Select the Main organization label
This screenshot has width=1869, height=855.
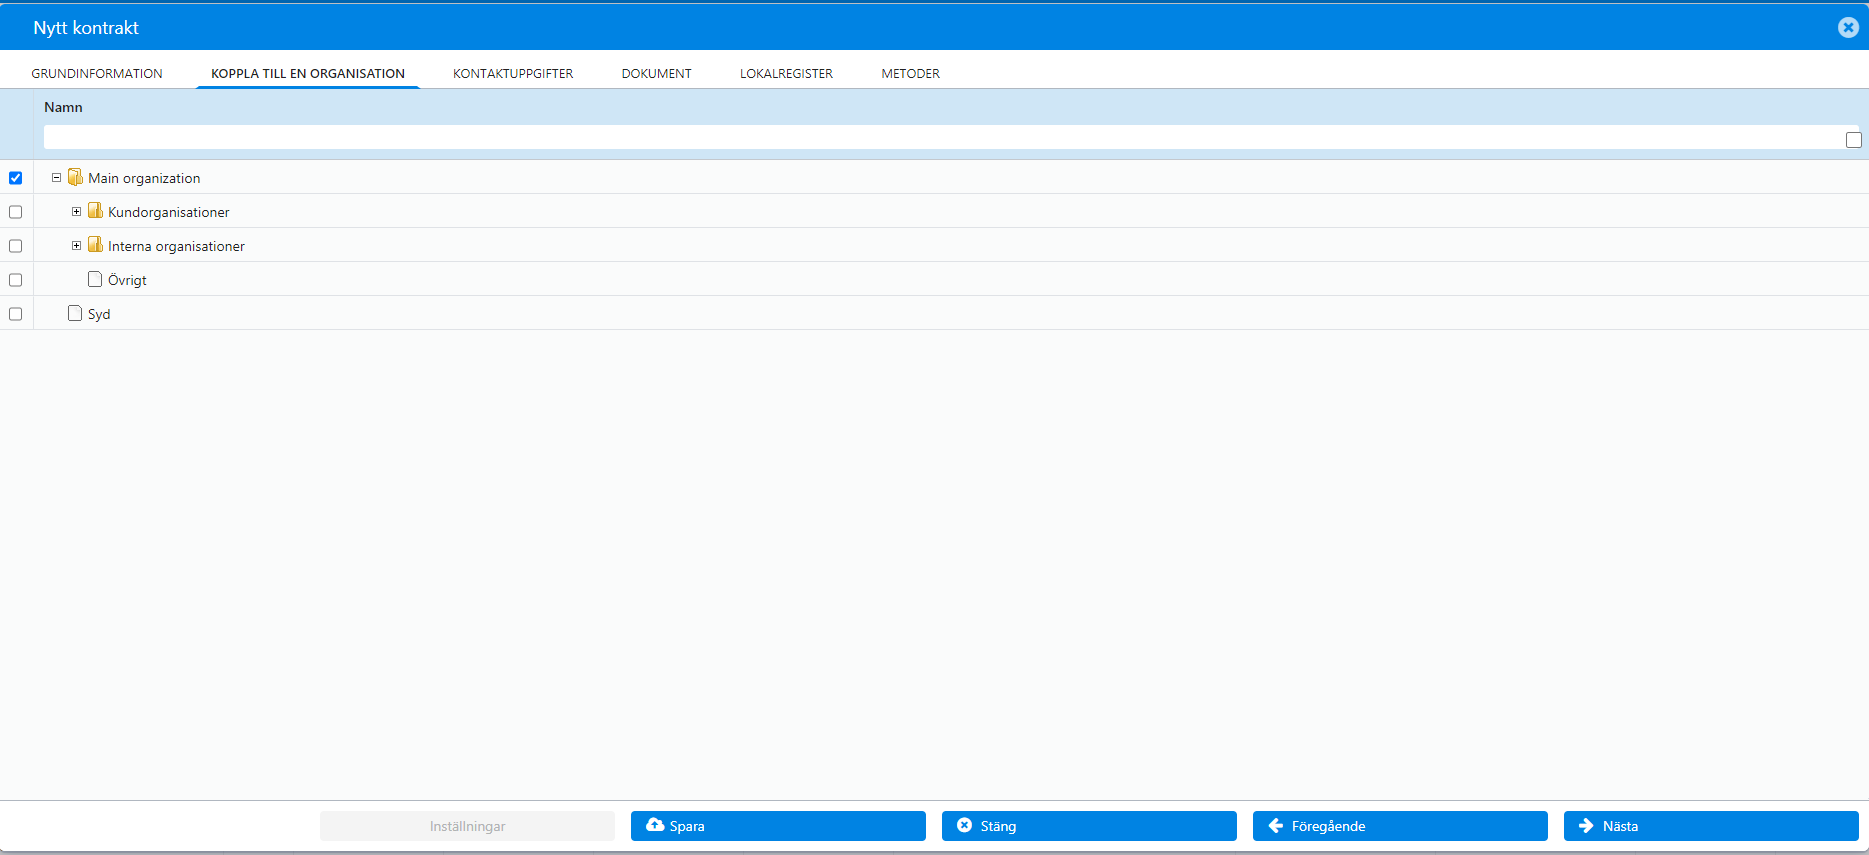click(144, 178)
